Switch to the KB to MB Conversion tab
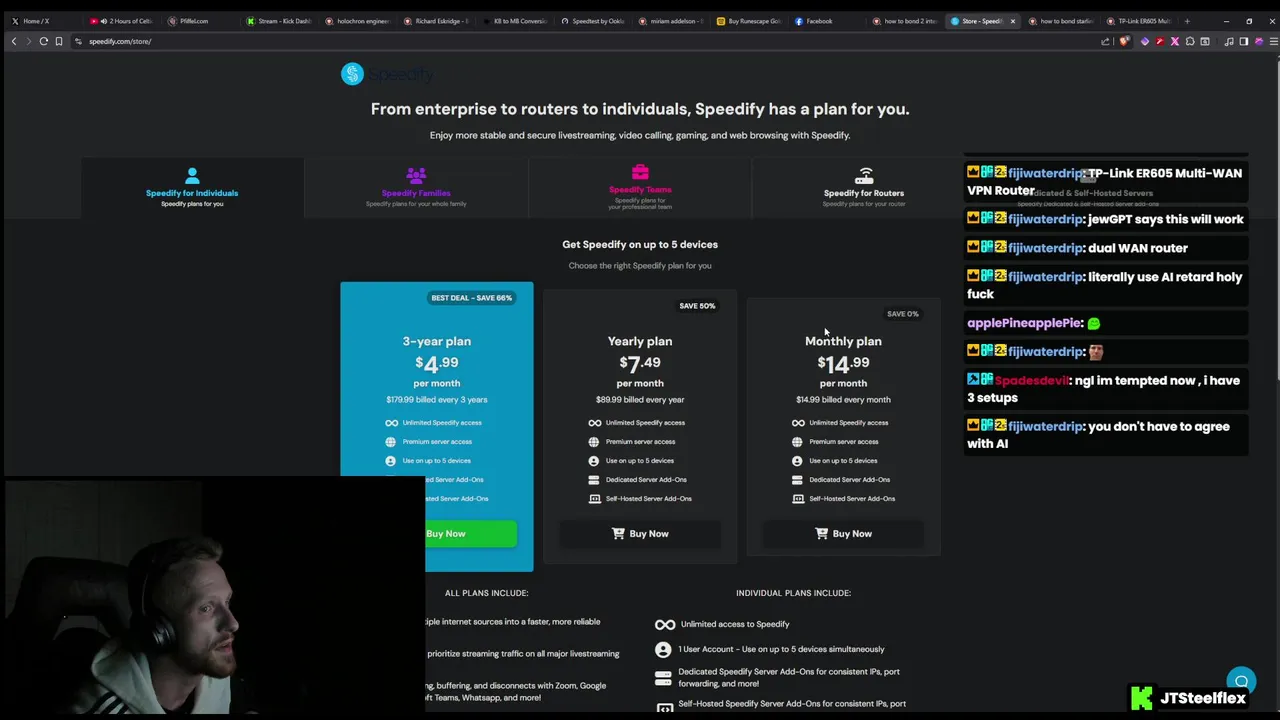Screen dimensions: 1280x720 click(x=517, y=21)
